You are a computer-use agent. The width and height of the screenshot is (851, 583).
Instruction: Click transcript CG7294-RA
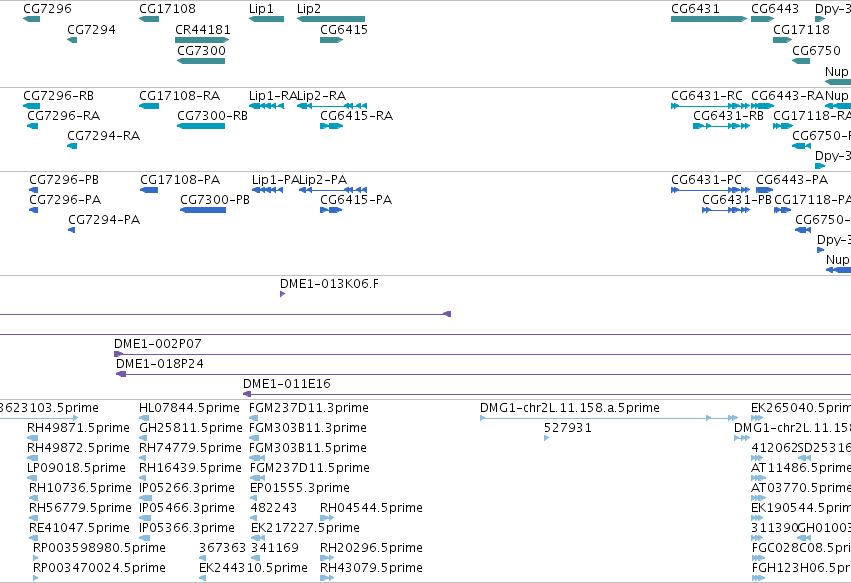72,146
